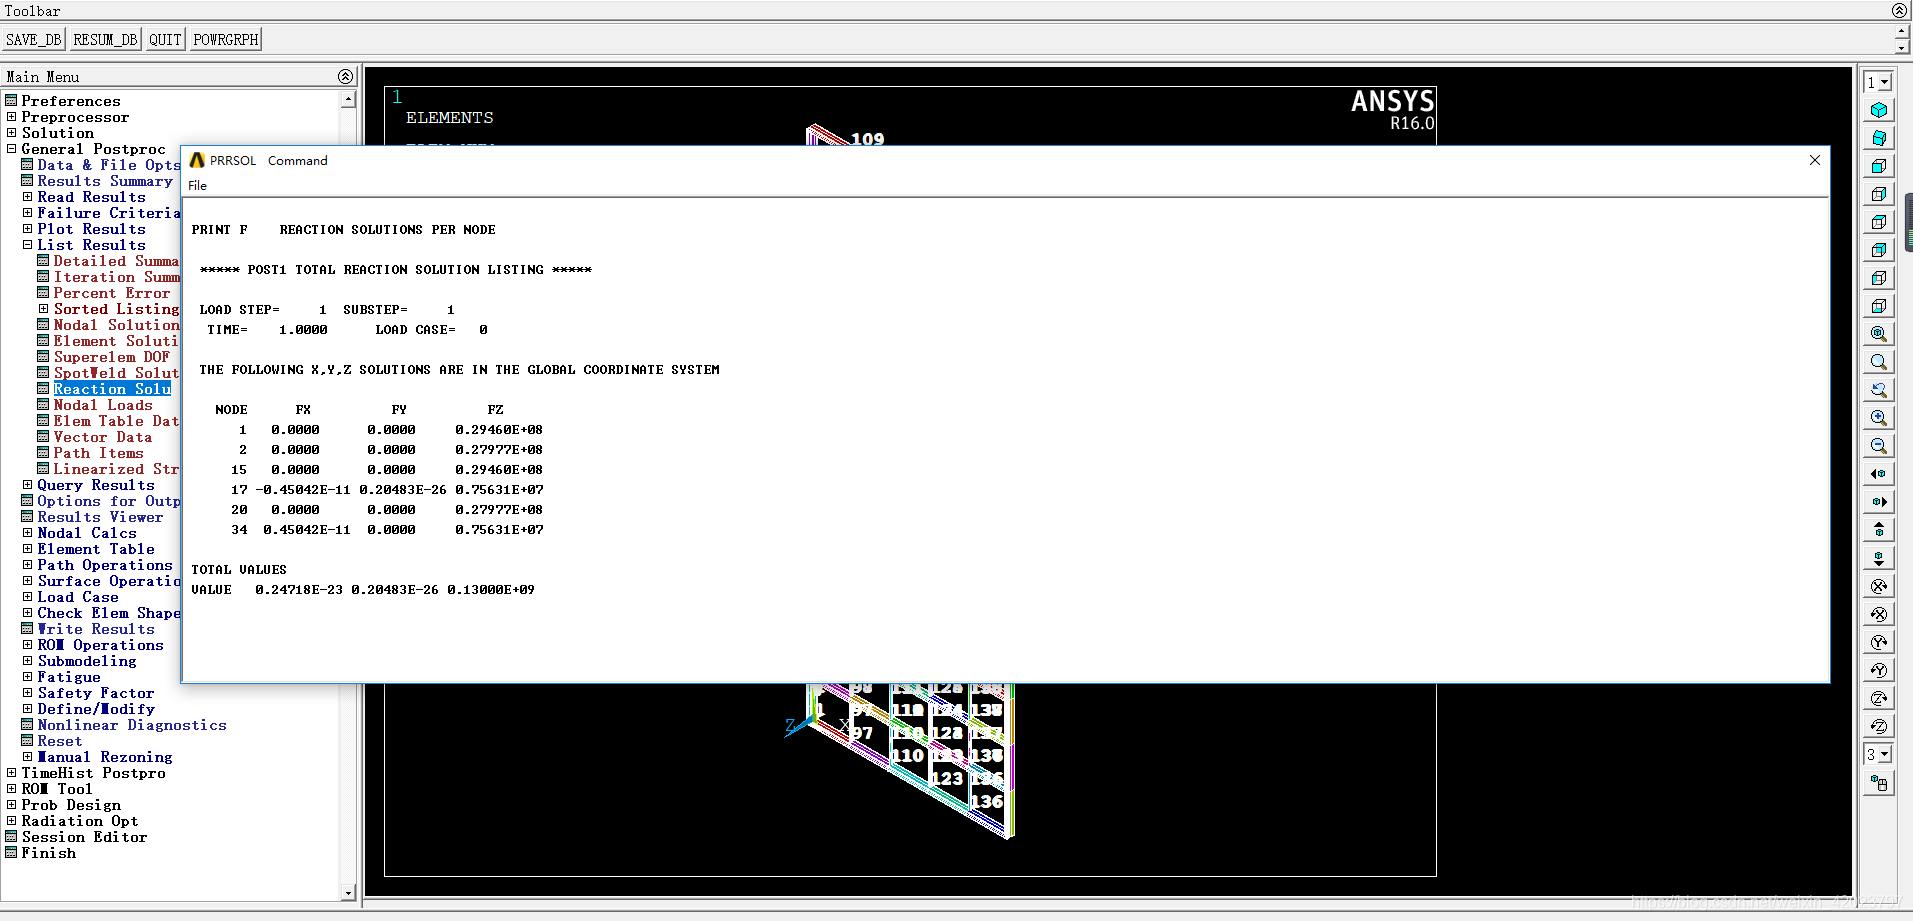Collapse the Main Menu panel
The width and height of the screenshot is (1913, 921).
[345, 76]
